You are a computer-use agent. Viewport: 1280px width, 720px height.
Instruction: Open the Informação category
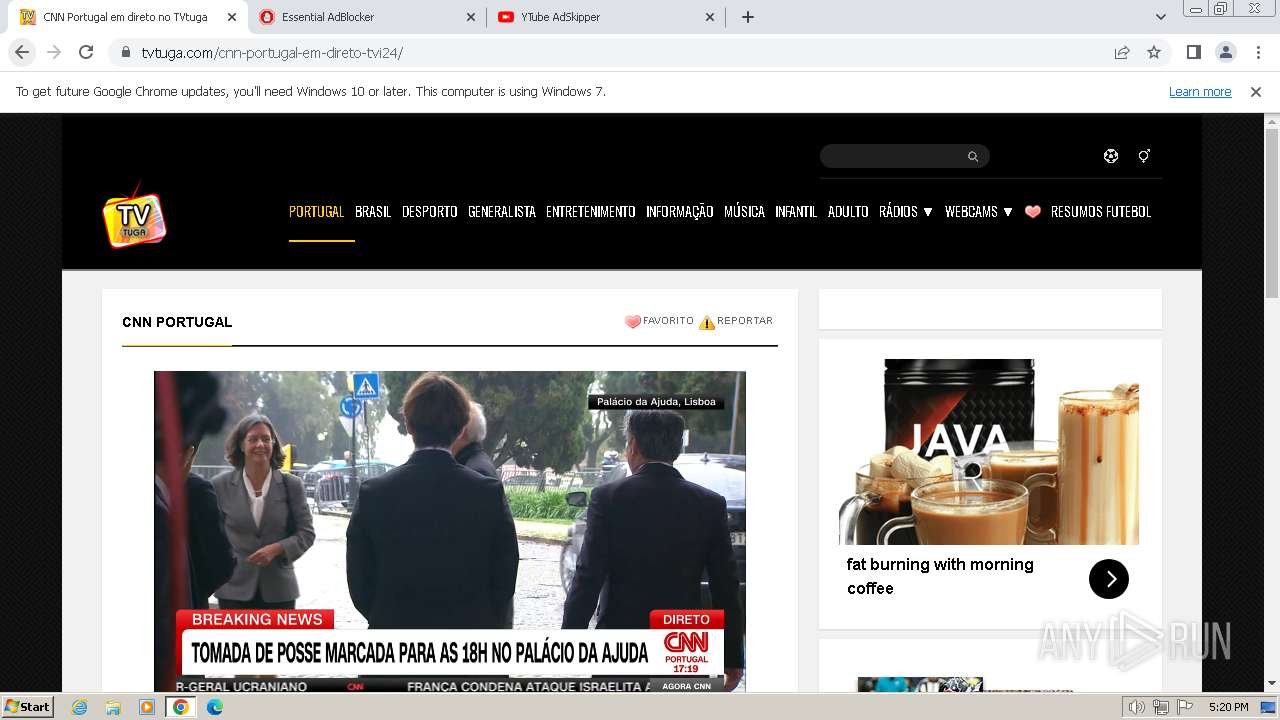(680, 212)
